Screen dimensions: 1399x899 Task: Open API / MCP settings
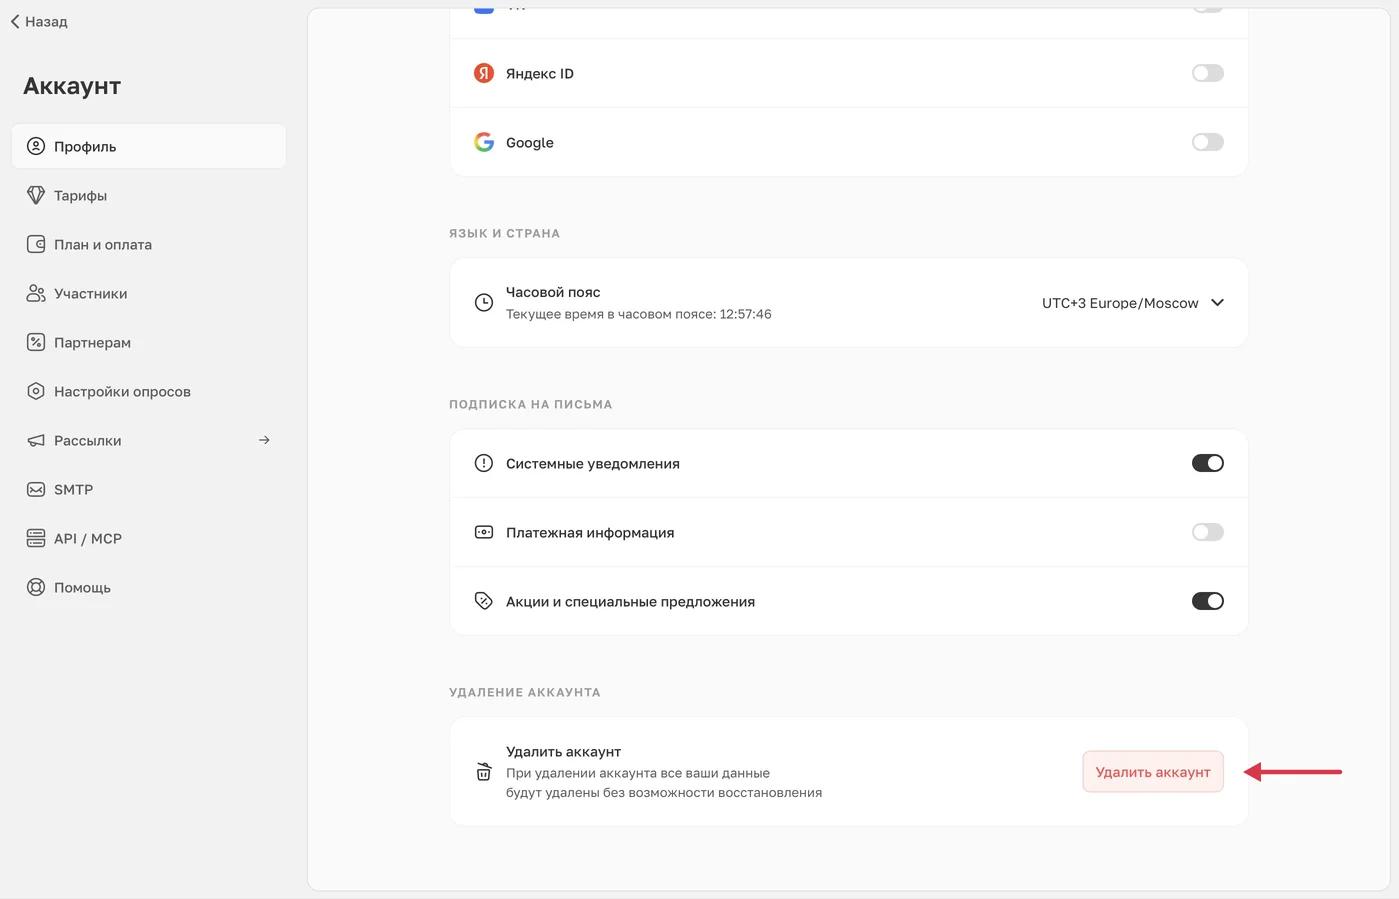pyautogui.click(x=149, y=538)
